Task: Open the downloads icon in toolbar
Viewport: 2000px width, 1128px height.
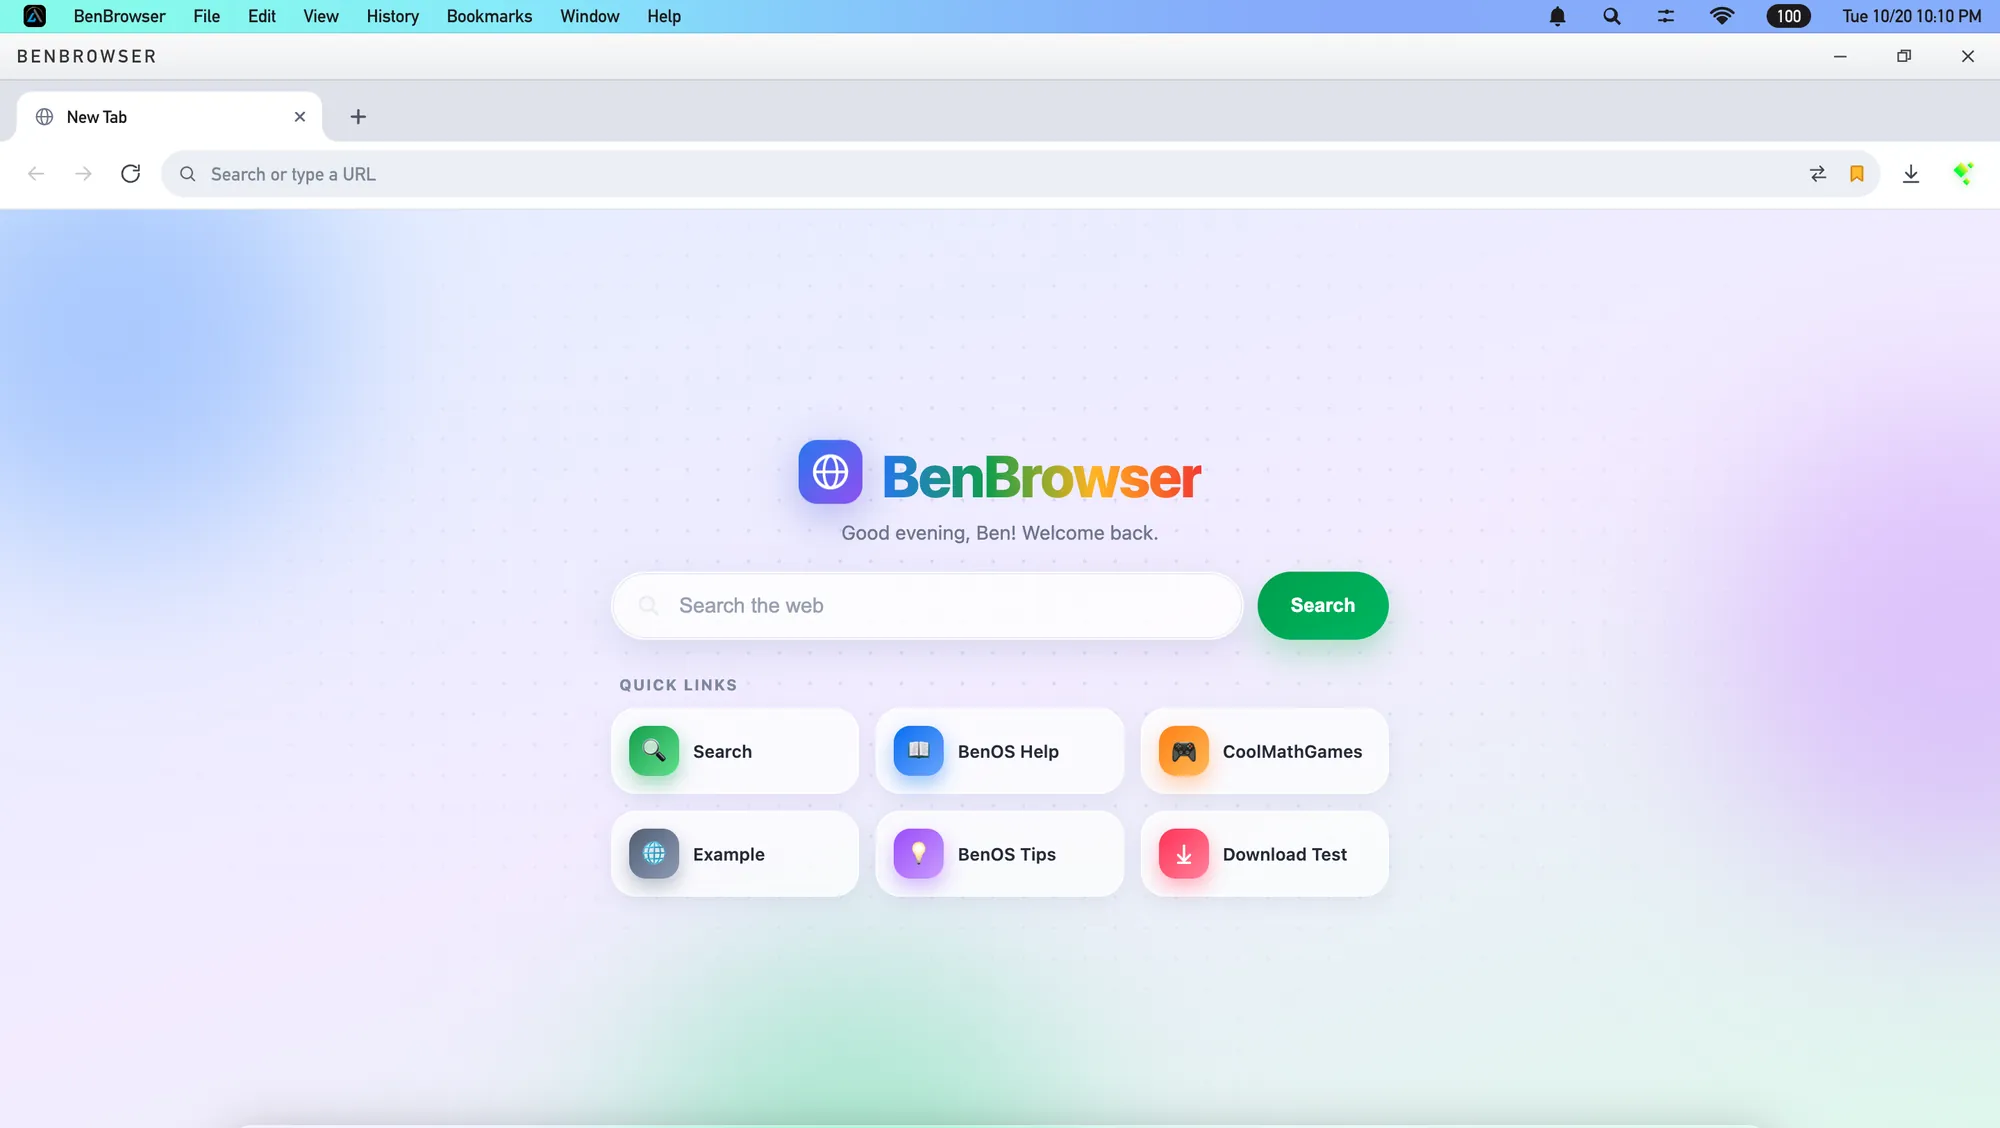Action: point(1911,174)
